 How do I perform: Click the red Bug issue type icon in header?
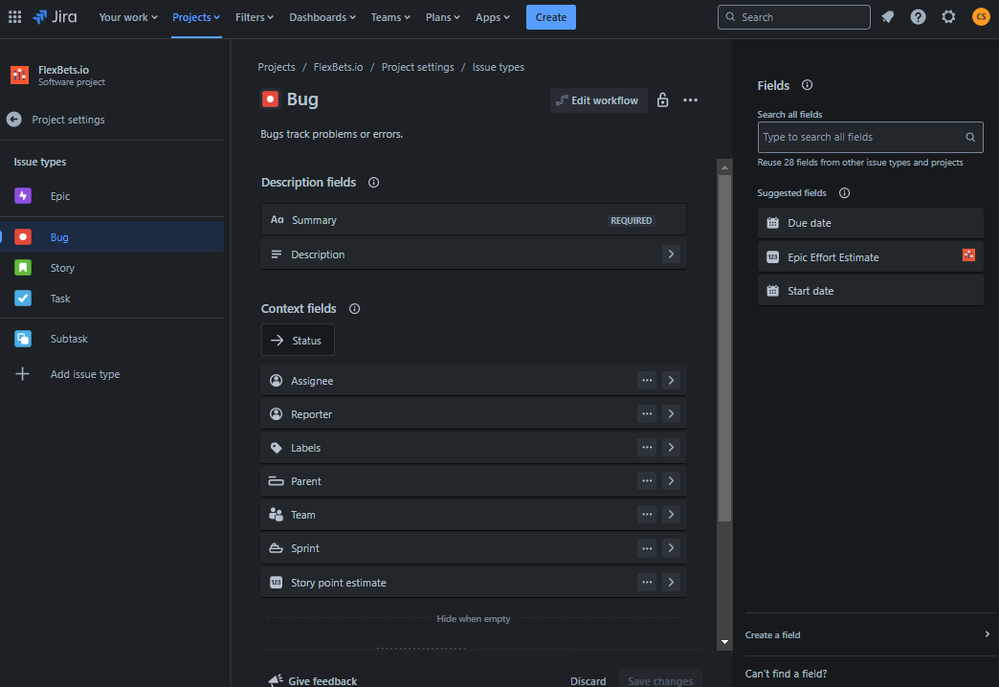point(270,99)
